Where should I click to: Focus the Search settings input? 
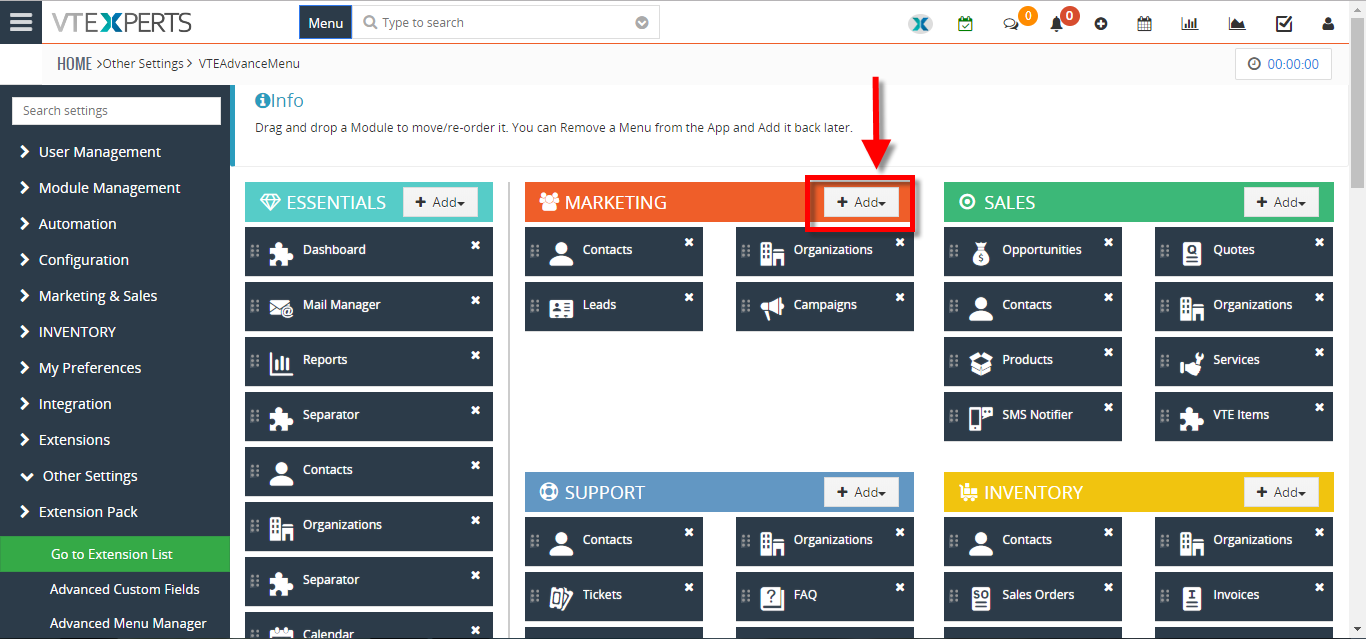pos(116,111)
